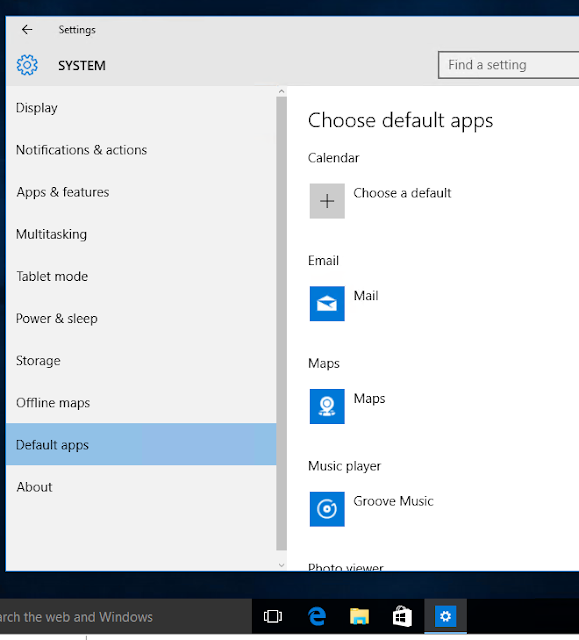Select Offline maps
The width and height of the screenshot is (579, 640).
[x=141, y=402]
